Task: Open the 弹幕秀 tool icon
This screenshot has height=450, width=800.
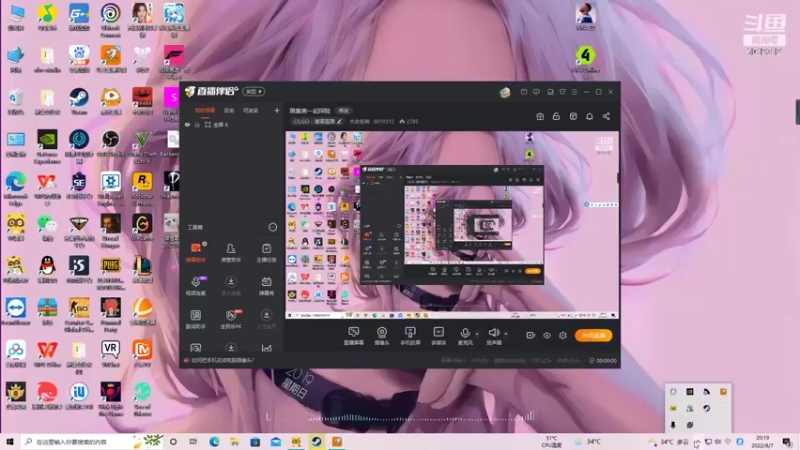Action: pyautogui.click(x=266, y=285)
